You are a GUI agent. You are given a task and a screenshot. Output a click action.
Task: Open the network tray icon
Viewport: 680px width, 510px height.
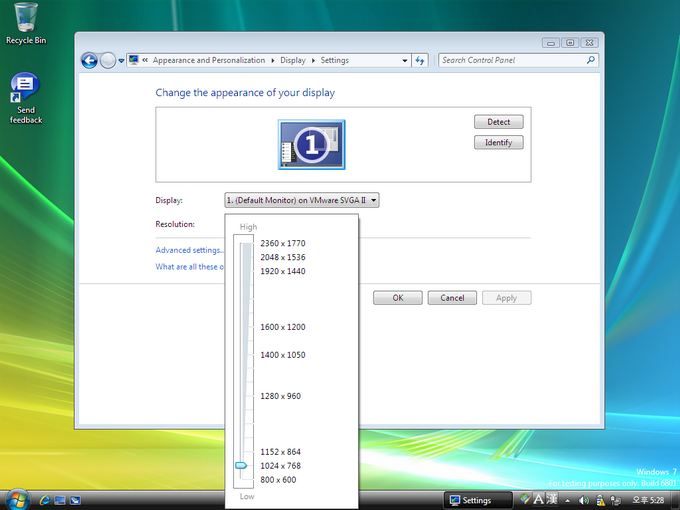point(616,500)
